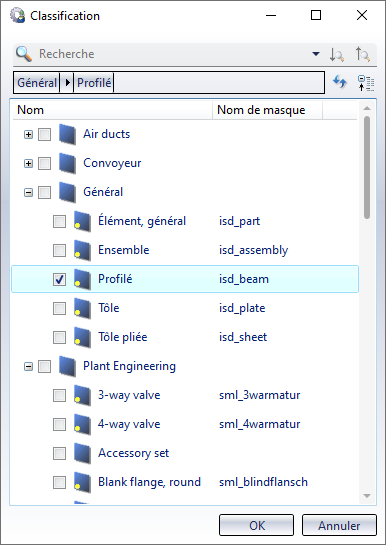Click the vertical scrollbar thumb
The width and height of the screenshot is (386, 545).
(367, 168)
